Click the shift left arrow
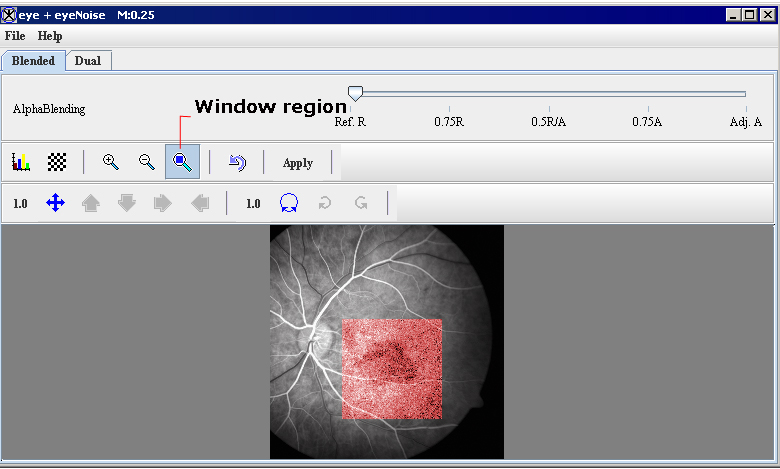780x469 pixels. click(x=200, y=203)
